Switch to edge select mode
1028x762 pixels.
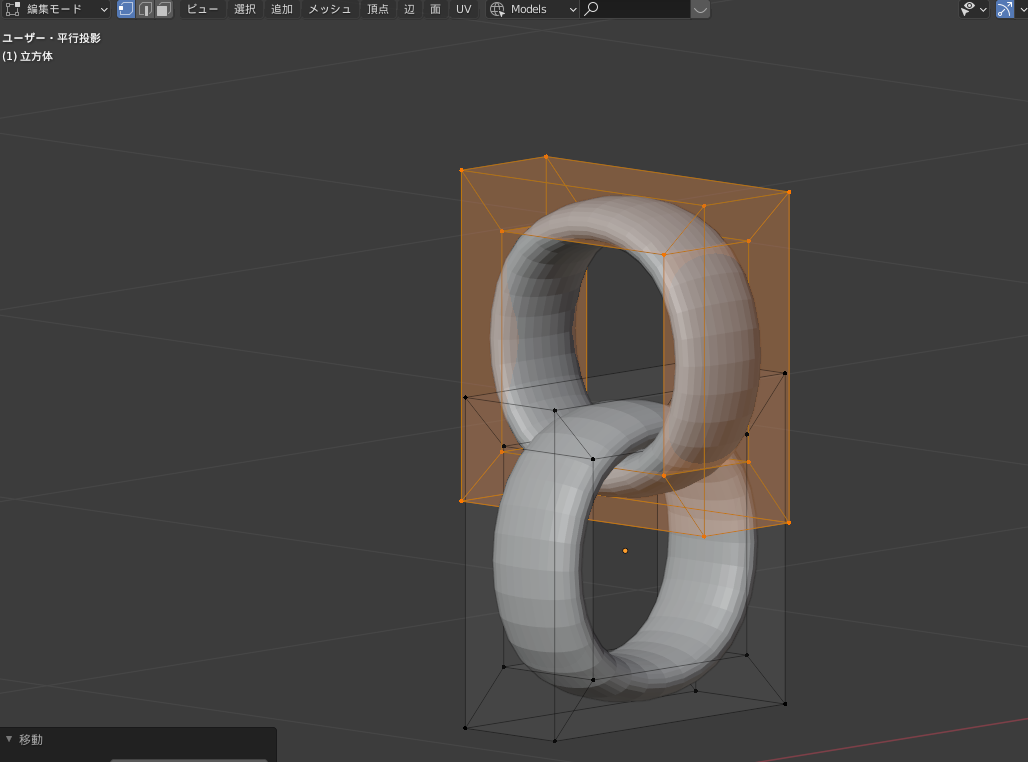coord(145,9)
